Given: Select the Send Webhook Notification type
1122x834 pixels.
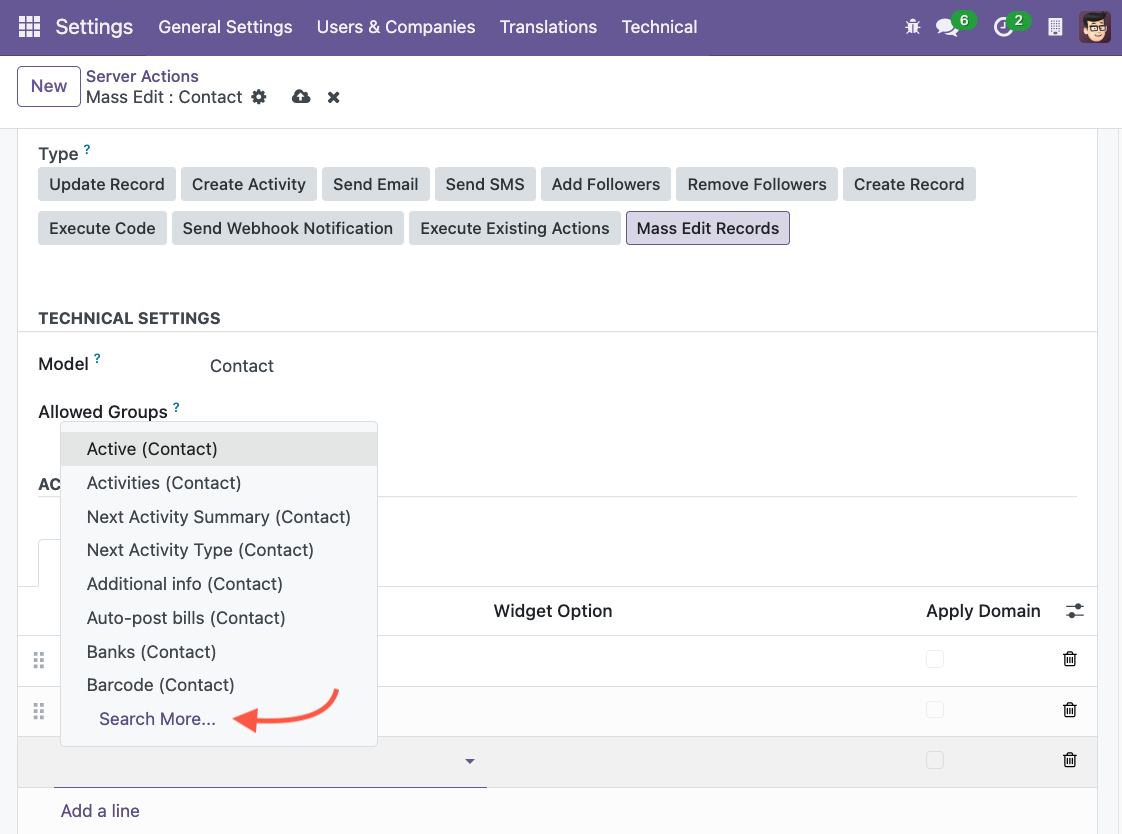Looking at the screenshot, I should coord(288,228).
